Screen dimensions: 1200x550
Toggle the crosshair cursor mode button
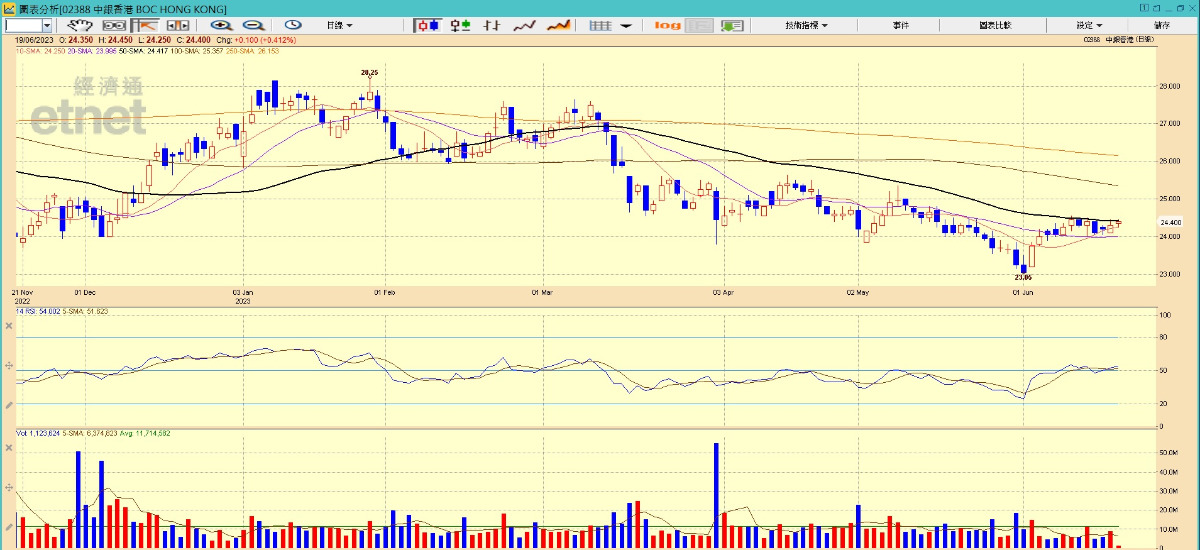(146, 24)
